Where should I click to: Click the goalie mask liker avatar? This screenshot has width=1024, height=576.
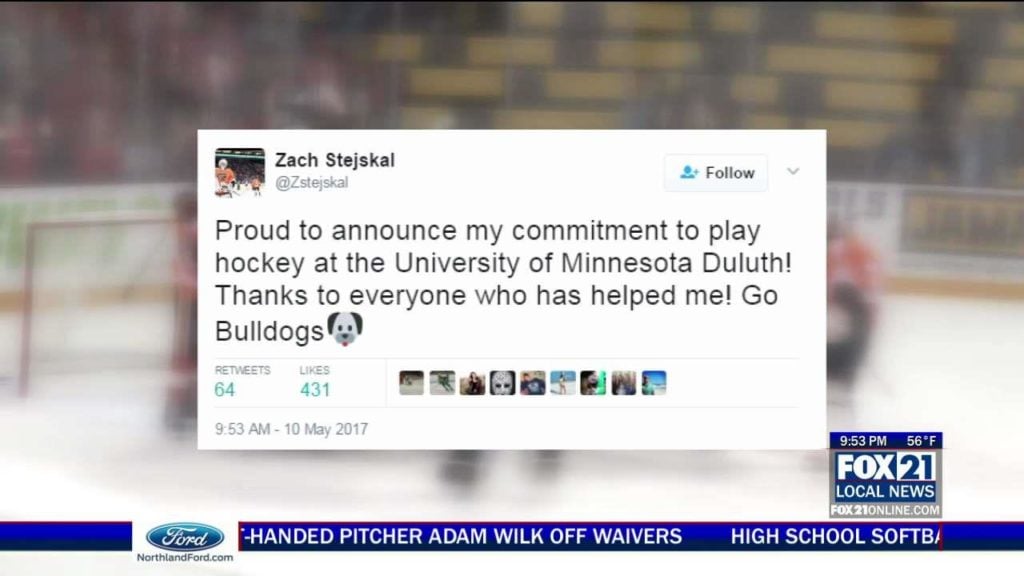(x=503, y=383)
